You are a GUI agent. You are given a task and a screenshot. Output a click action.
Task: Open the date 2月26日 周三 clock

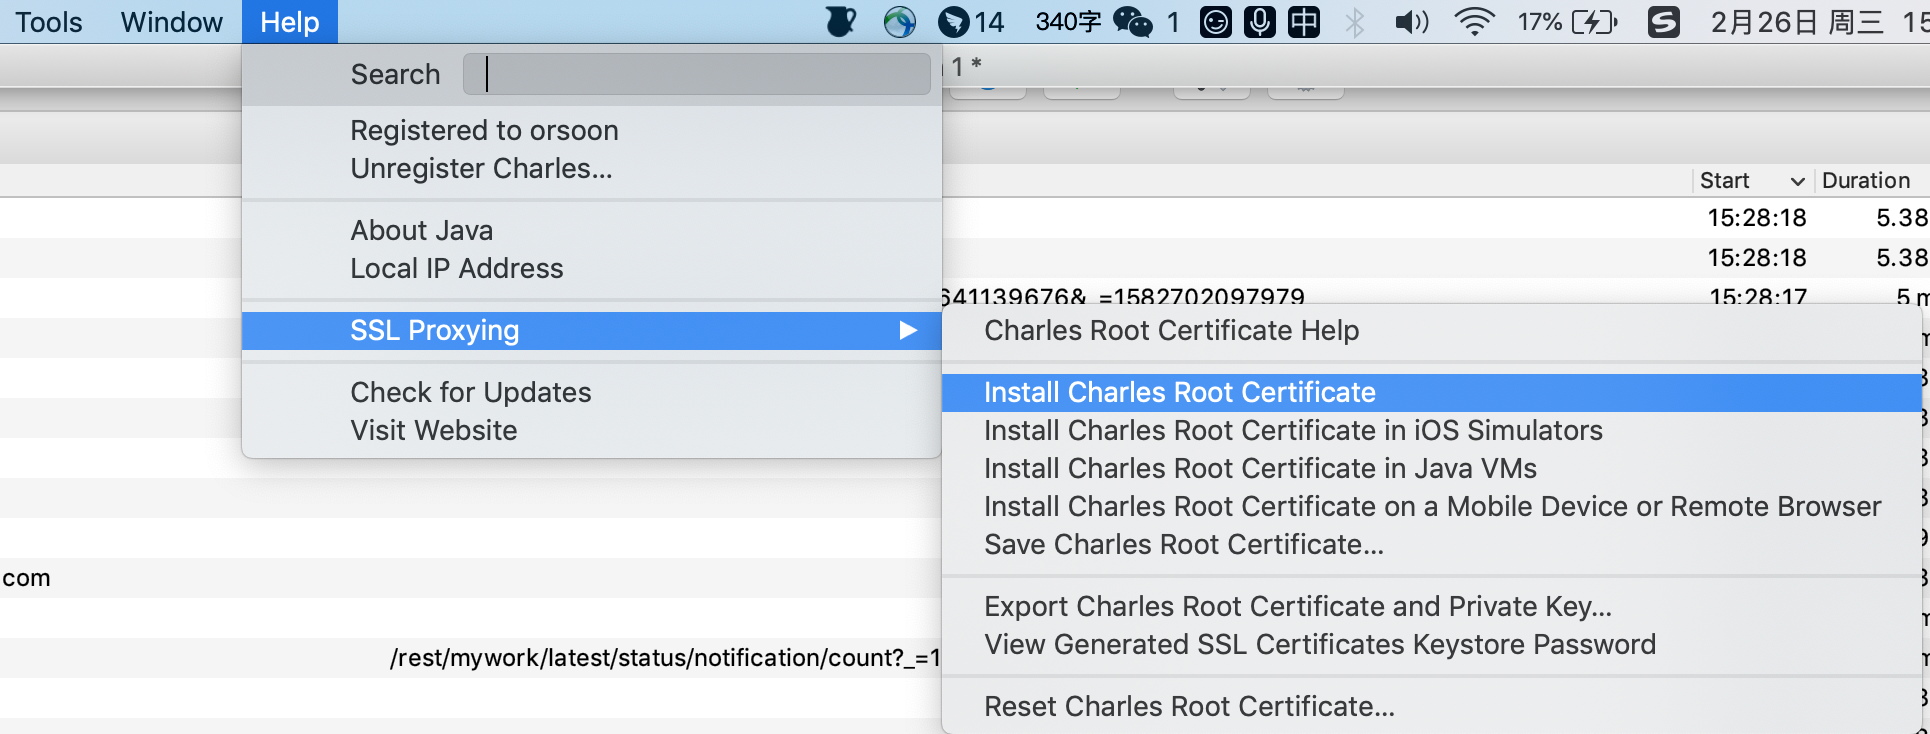[x=1797, y=22]
